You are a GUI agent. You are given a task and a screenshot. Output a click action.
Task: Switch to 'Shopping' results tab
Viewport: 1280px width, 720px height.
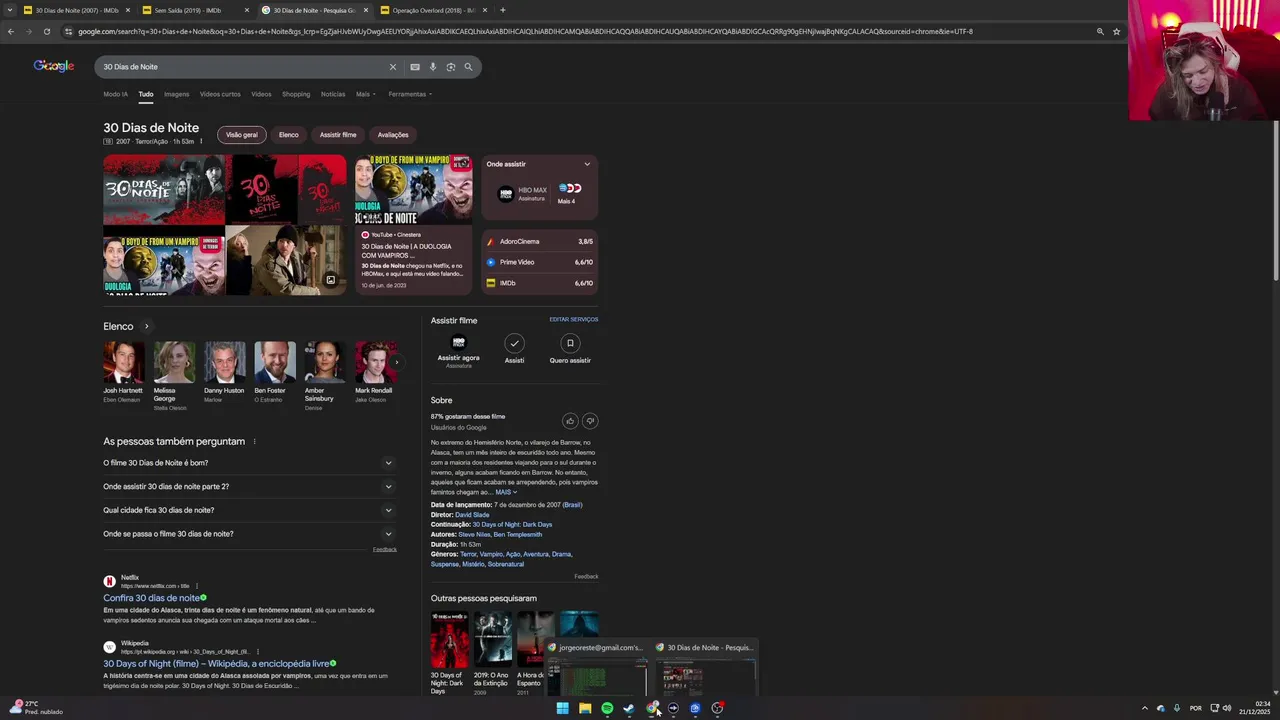point(296,94)
